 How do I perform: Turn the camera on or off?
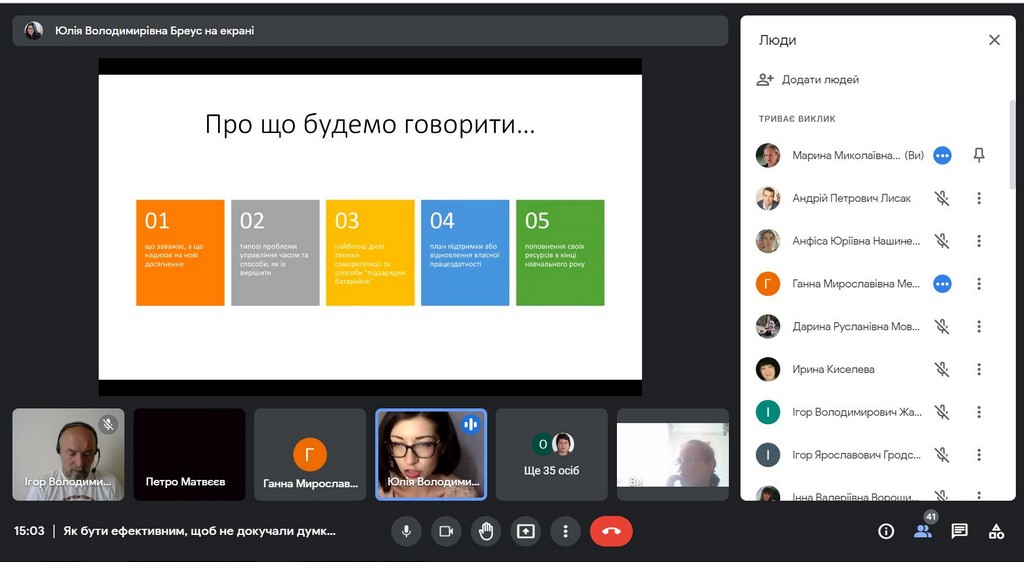(446, 531)
